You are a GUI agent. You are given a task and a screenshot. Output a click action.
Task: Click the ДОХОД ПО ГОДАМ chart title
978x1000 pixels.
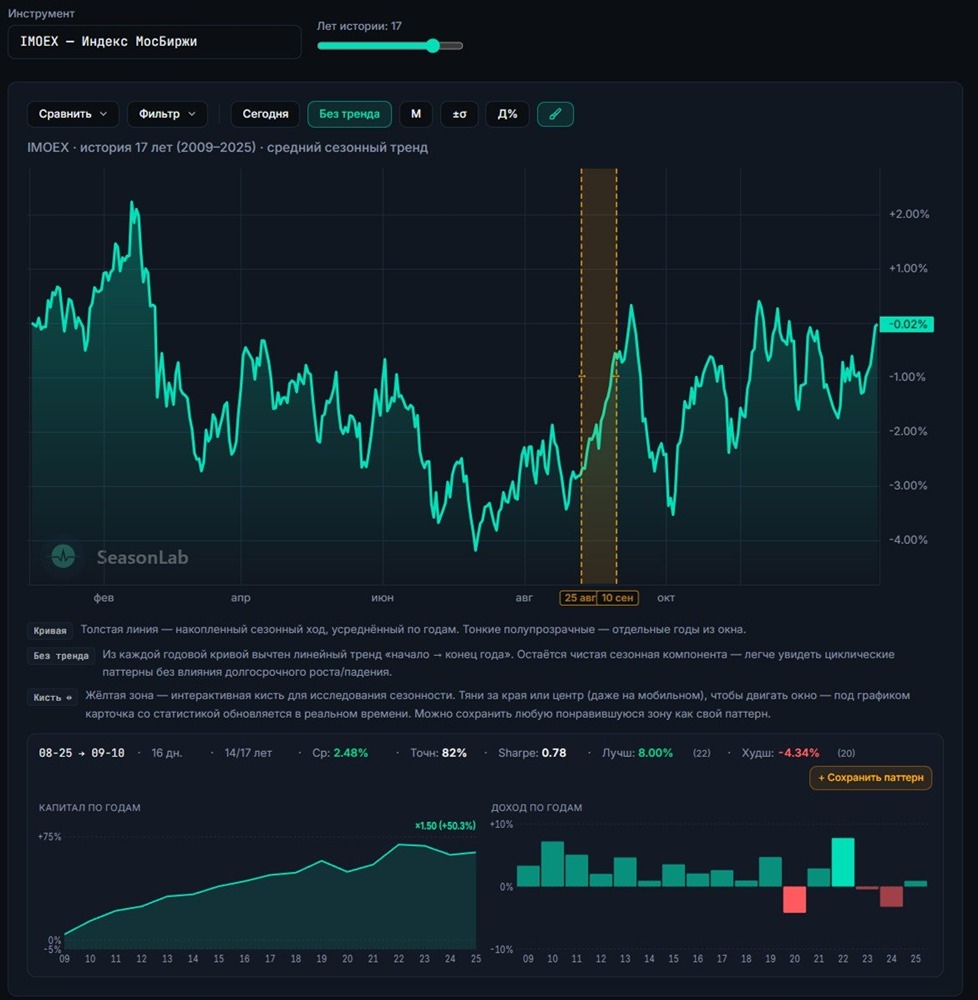tap(536, 807)
